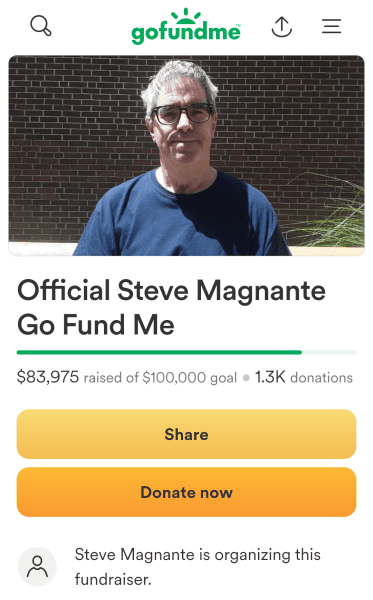
Task: Click the Donate now button
Action: (186, 492)
